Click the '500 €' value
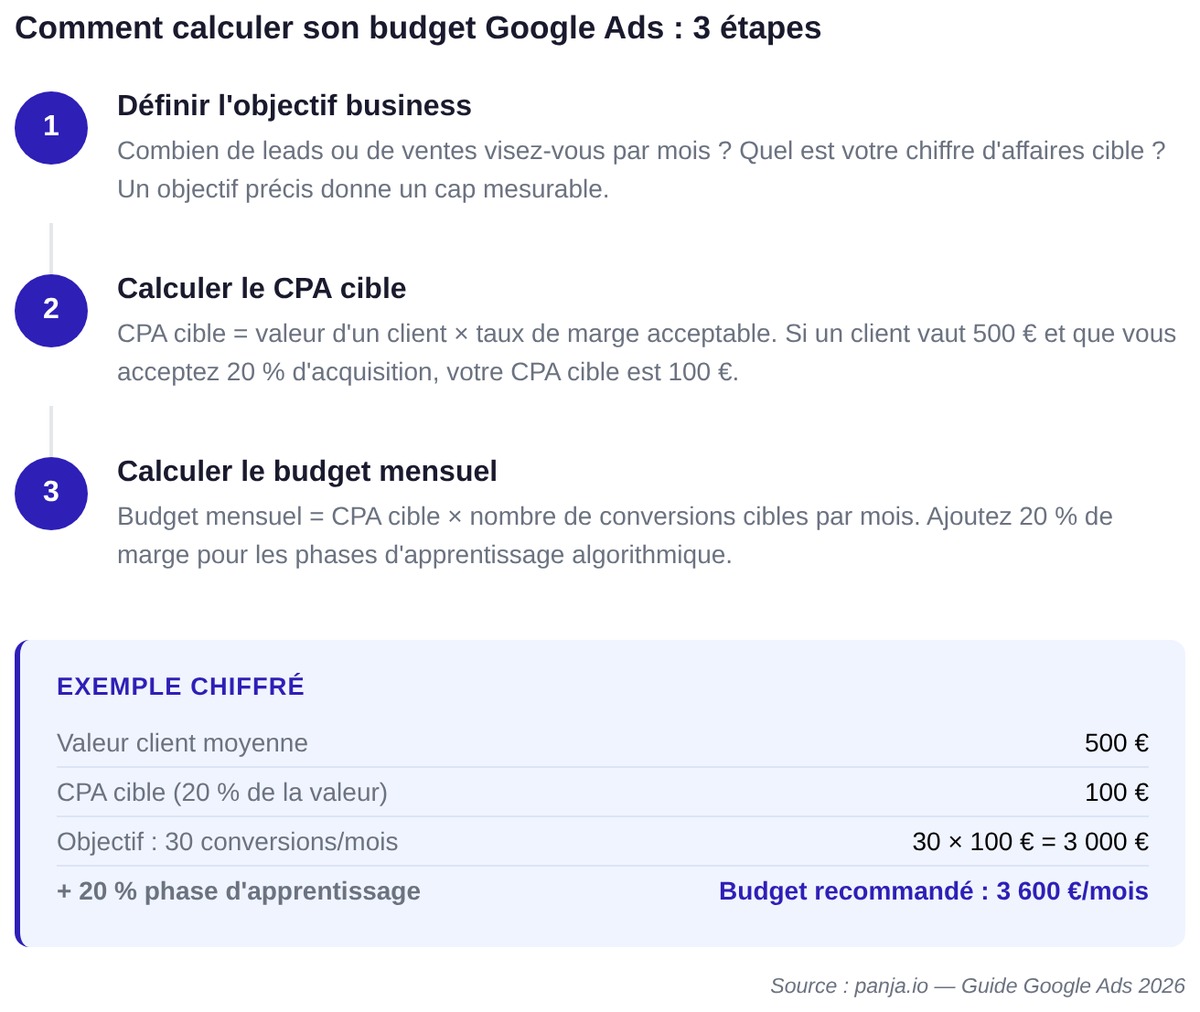 pyautogui.click(x=1117, y=744)
